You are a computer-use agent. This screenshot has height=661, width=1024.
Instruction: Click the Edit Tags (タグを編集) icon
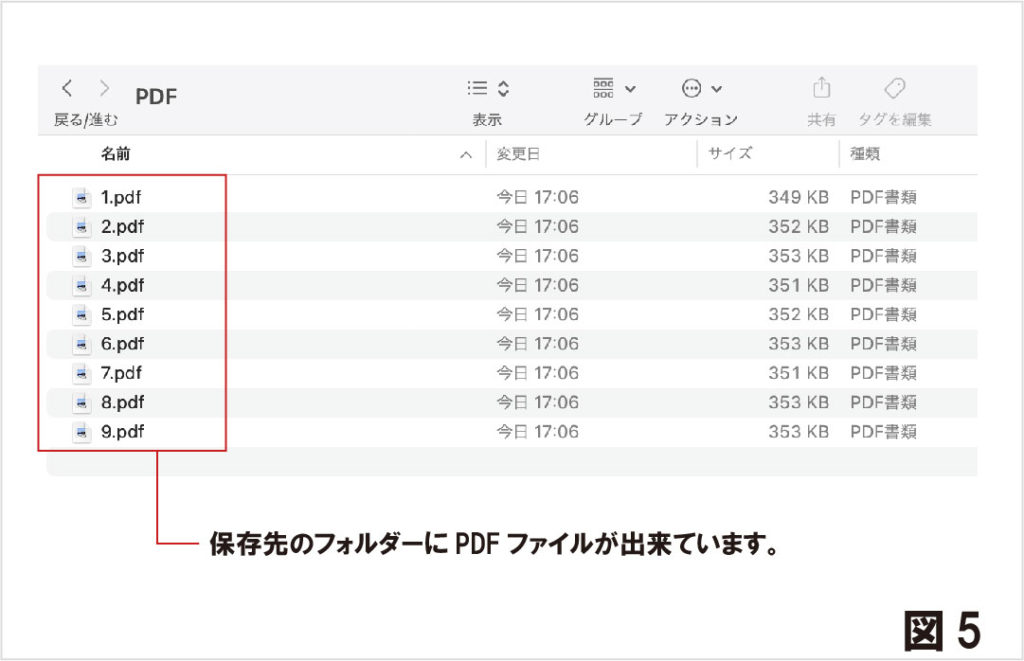pyautogui.click(x=895, y=89)
